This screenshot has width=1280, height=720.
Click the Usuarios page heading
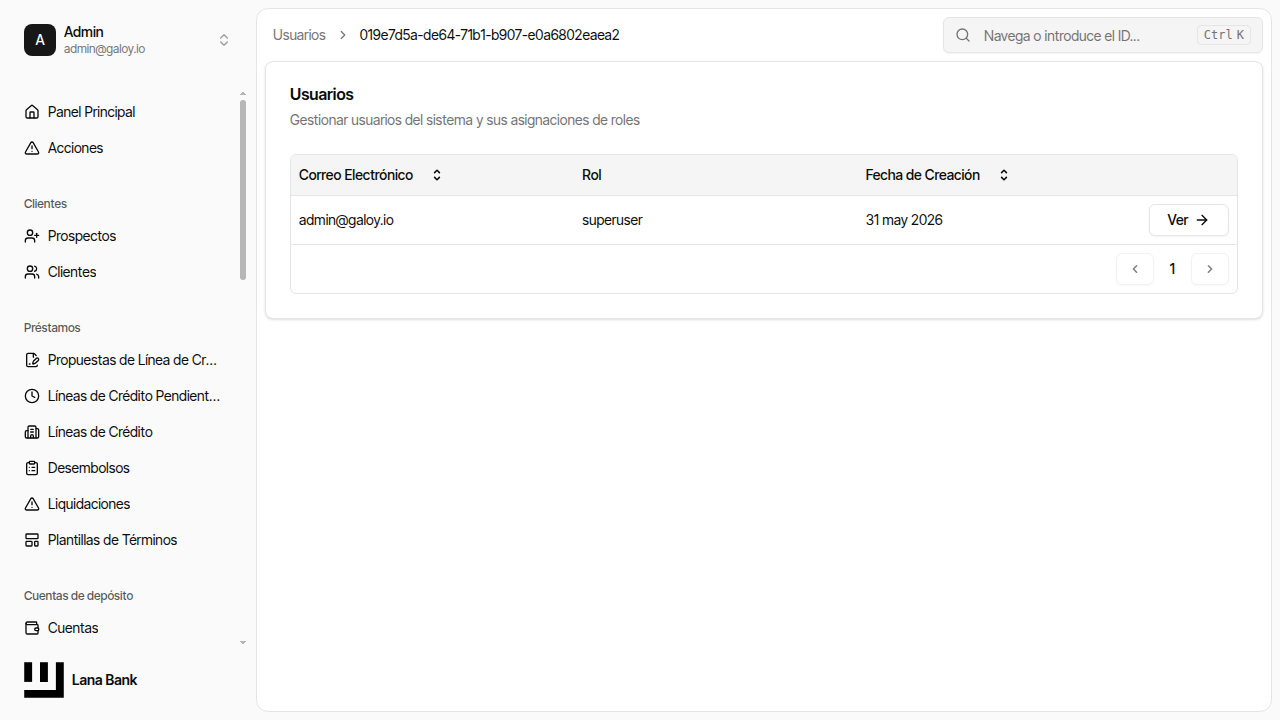coord(322,94)
